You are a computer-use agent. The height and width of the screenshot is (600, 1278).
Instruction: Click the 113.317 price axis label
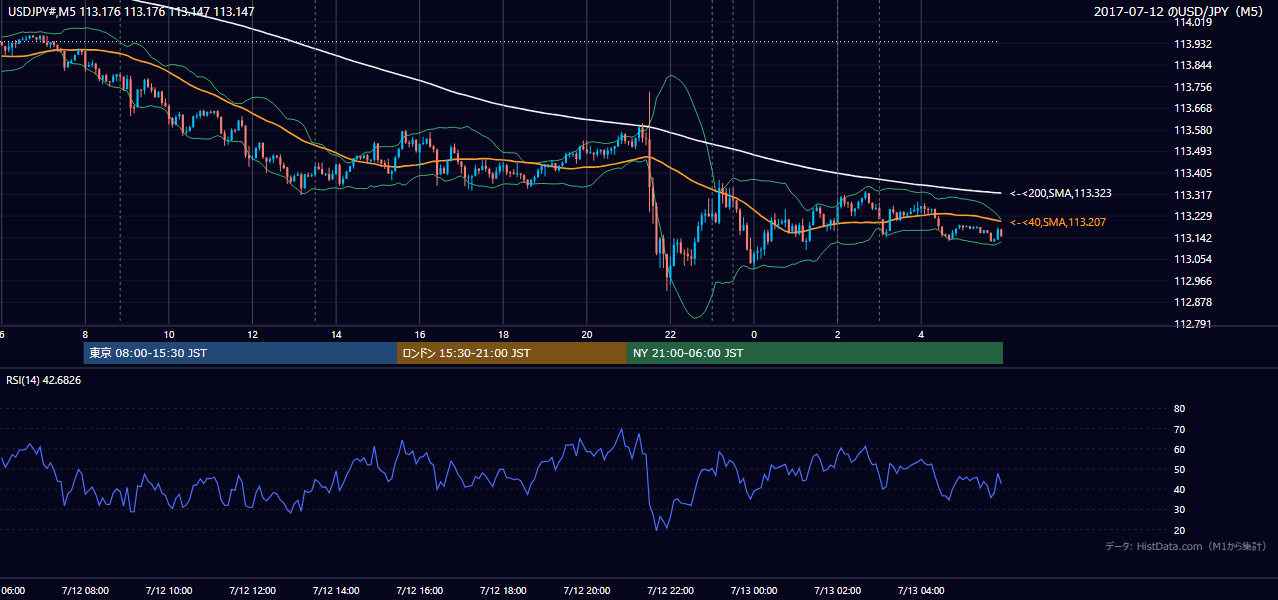(1193, 195)
